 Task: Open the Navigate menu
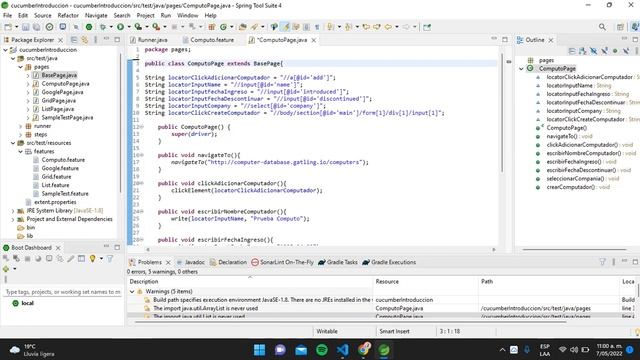pos(96,16)
